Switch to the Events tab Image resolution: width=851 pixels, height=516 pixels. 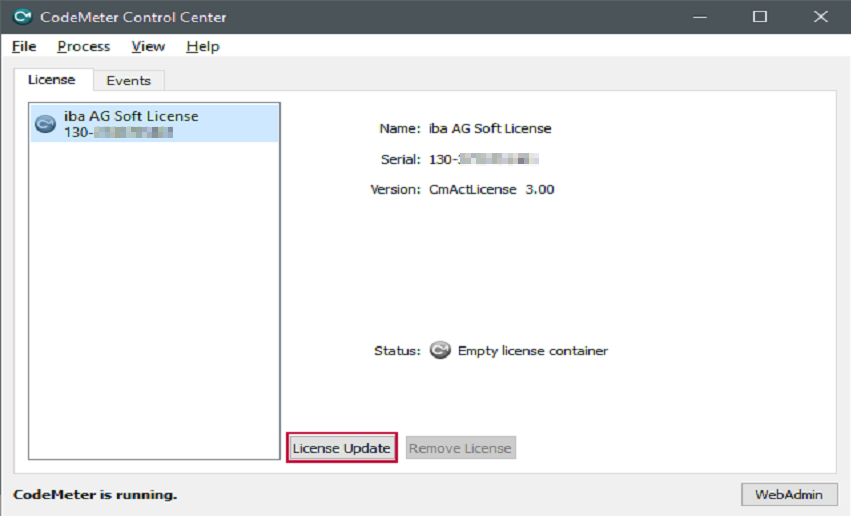[x=129, y=80]
